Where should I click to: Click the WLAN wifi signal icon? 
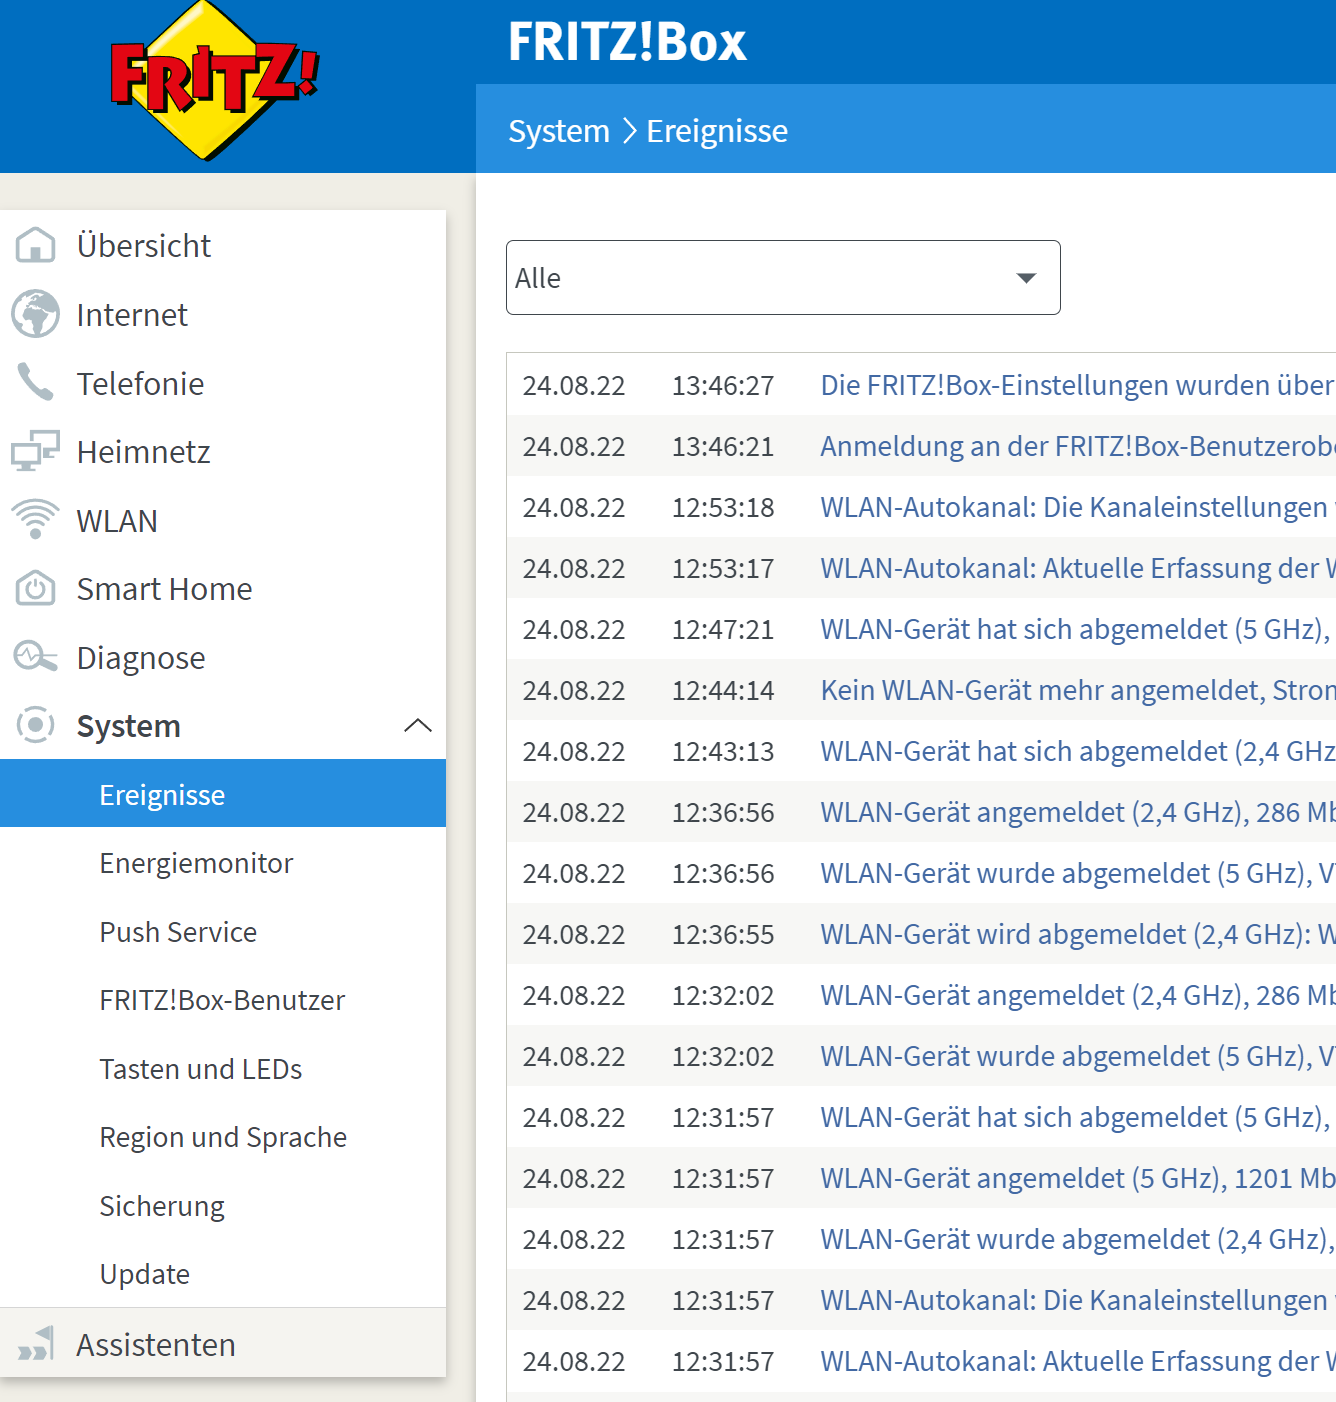point(35,520)
